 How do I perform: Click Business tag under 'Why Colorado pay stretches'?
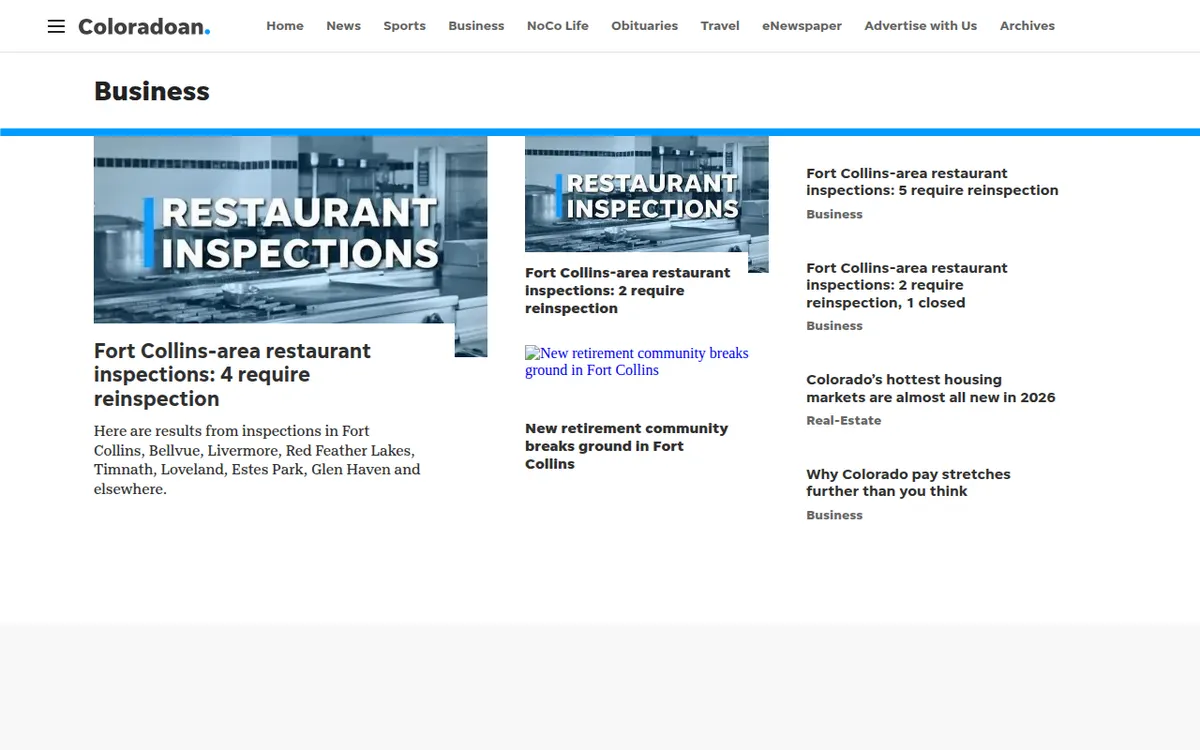click(x=834, y=515)
